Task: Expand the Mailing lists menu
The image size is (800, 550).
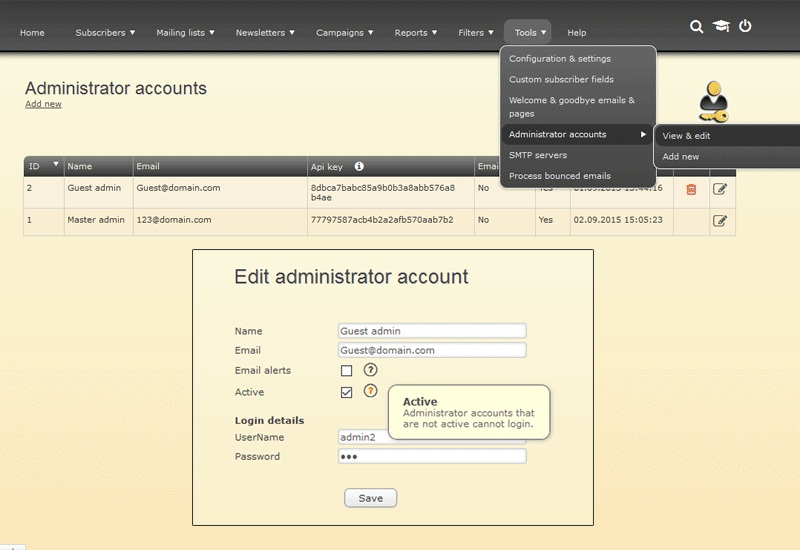Action: [x=185, y=33]
